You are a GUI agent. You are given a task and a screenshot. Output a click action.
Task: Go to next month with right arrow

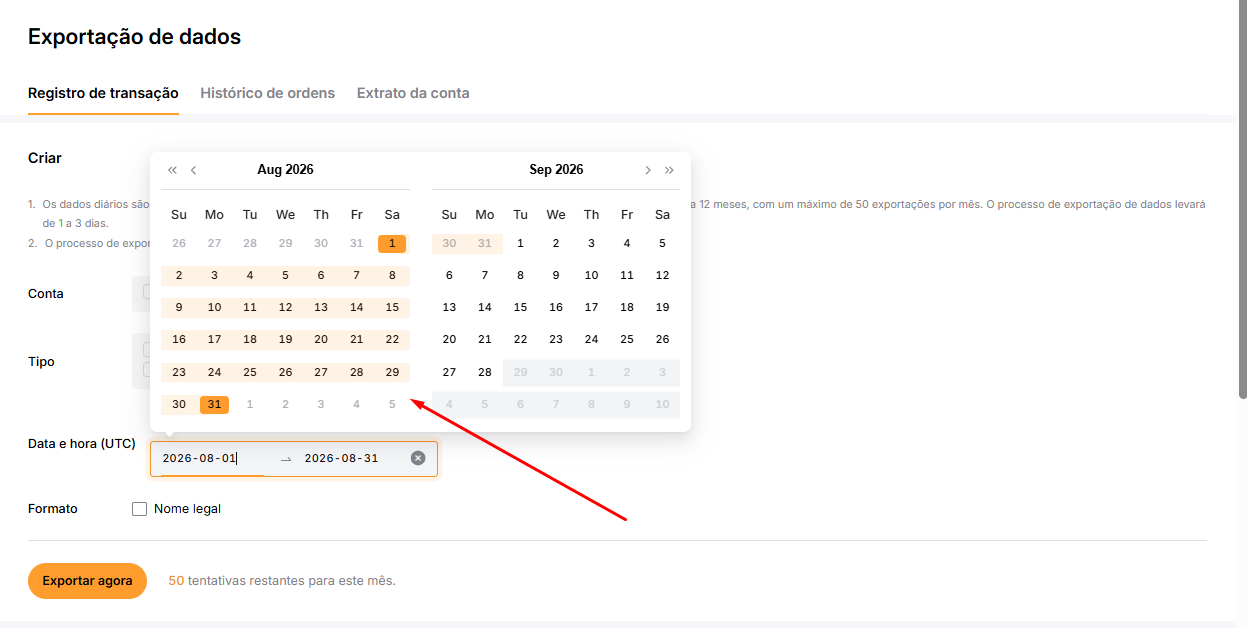[x=648, y=170]
